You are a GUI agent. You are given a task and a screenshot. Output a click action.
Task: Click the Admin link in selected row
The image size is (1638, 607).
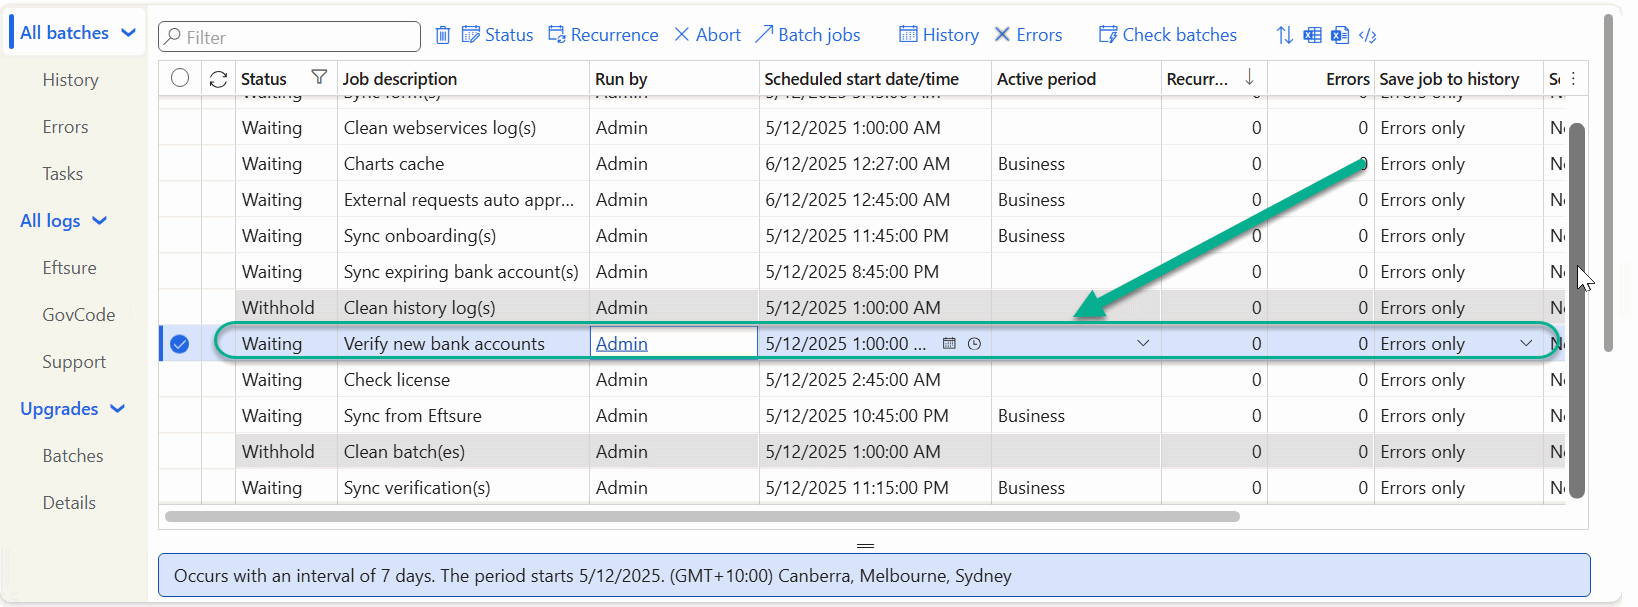622,344
